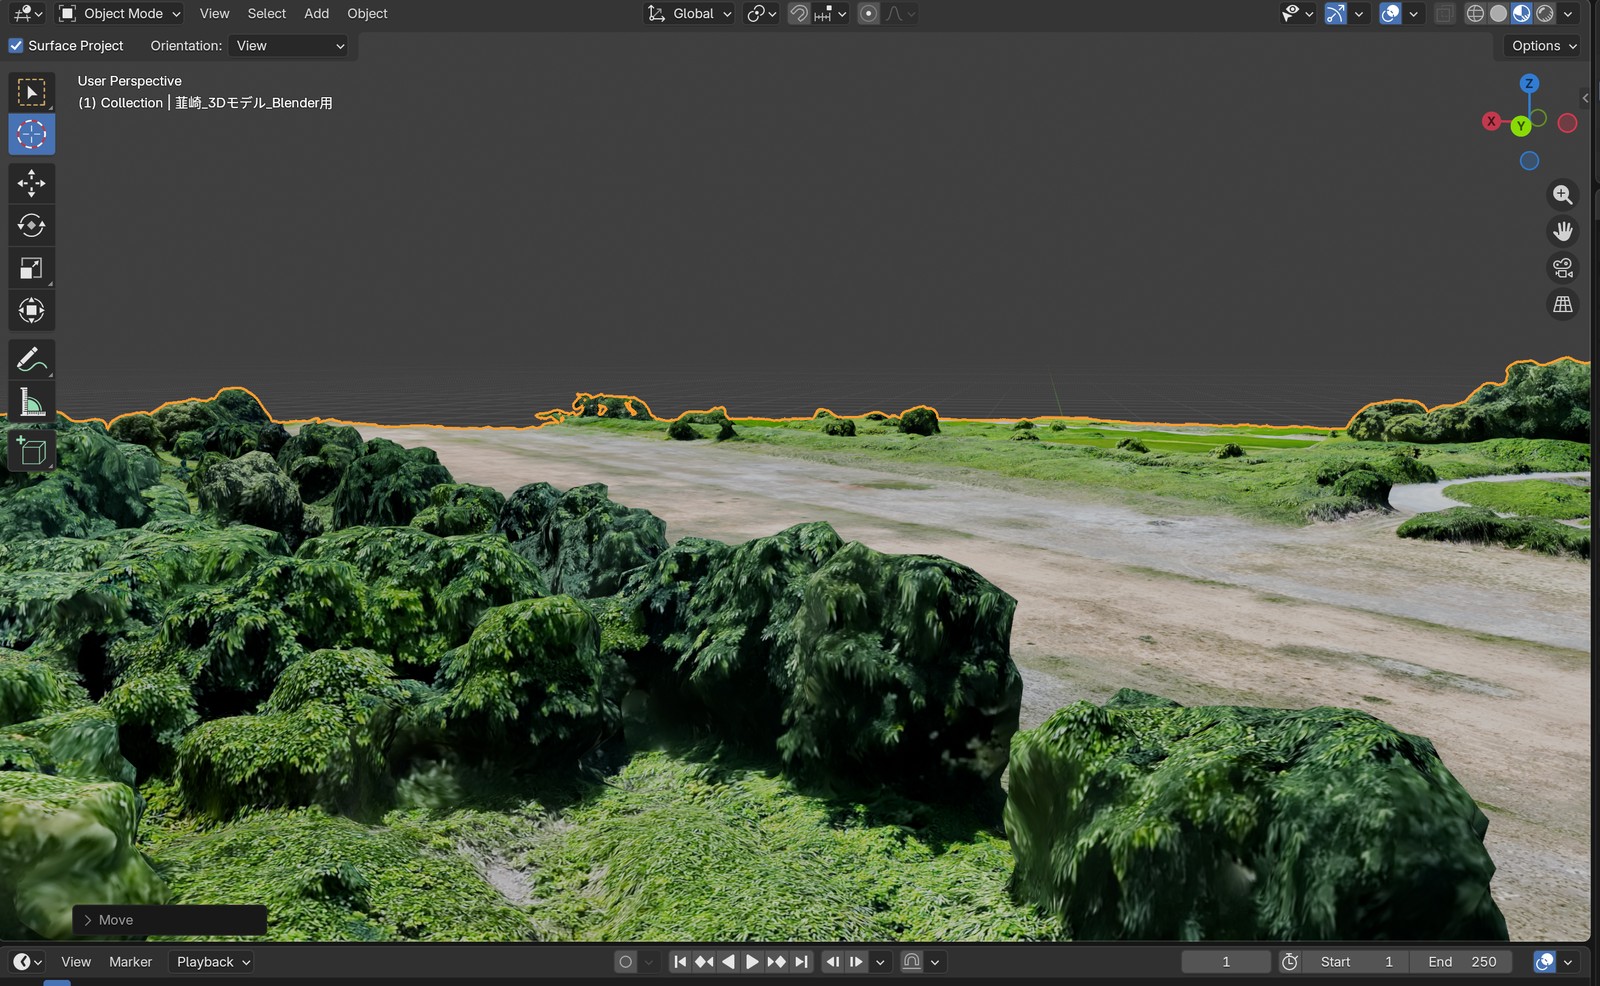Jump to the last frame
The width and height of the screenshot is (1600, 986).
tap(801, 962)
